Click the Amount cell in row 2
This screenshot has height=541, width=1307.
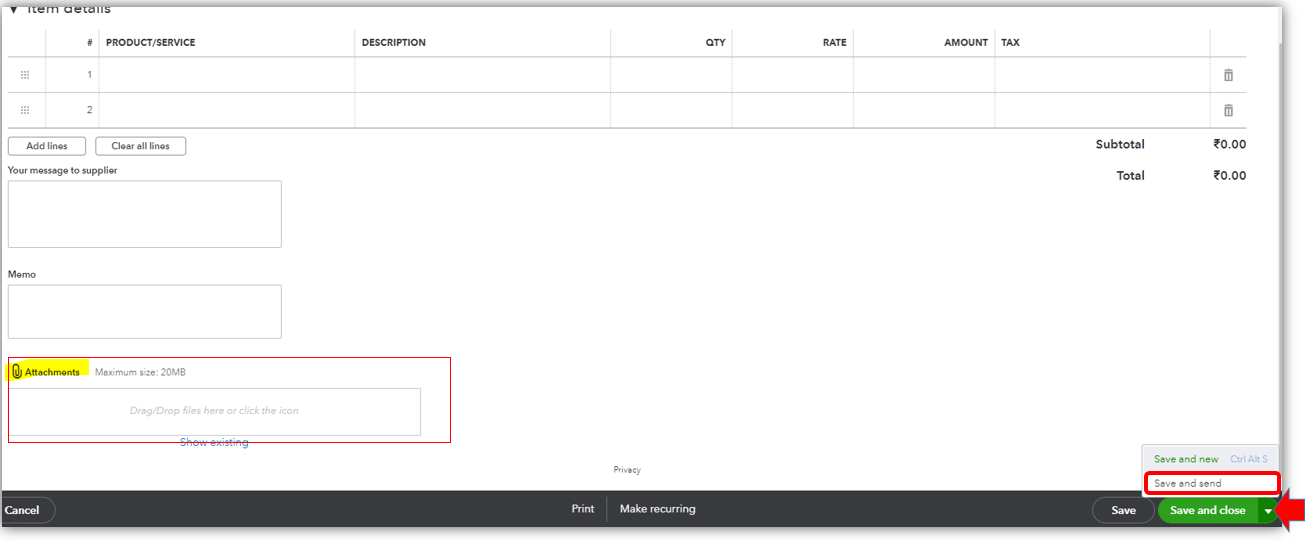tap(924, 110)
